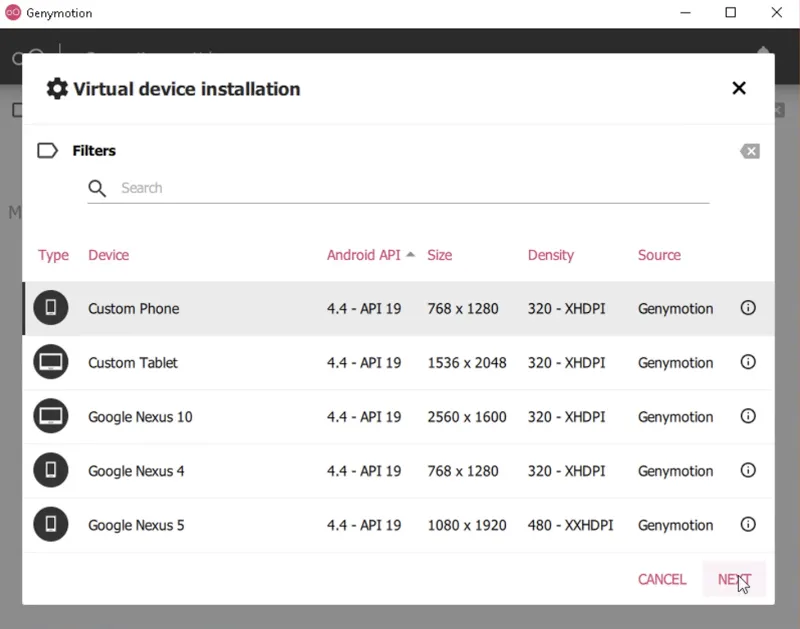Close the Virtual device installation dialog
Image resolution: width=800 pixels, height=629 pixels.
tap(739, 88)
